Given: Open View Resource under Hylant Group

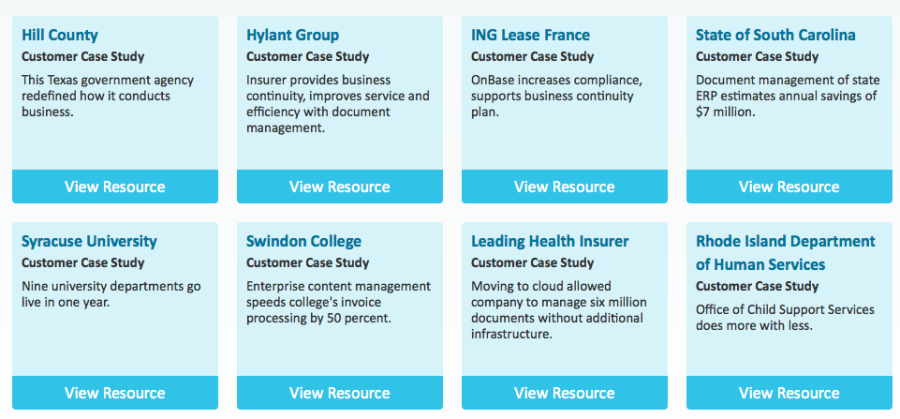Looking at the screenshot, I should coord(339,187).
